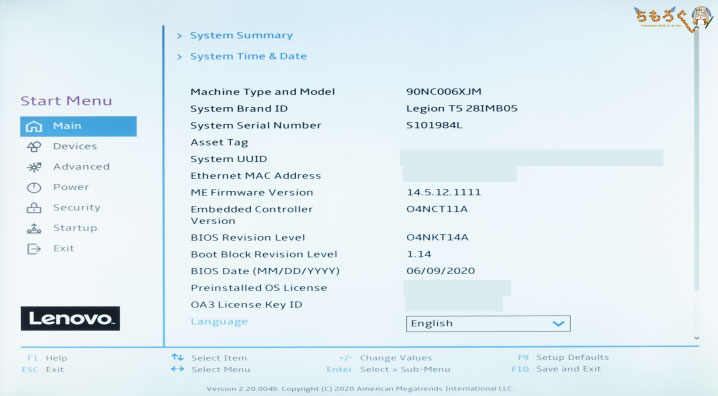Click F10 Save and Exit hint
The width and height of the screenshot is (718, 396).
click(556, 369)
